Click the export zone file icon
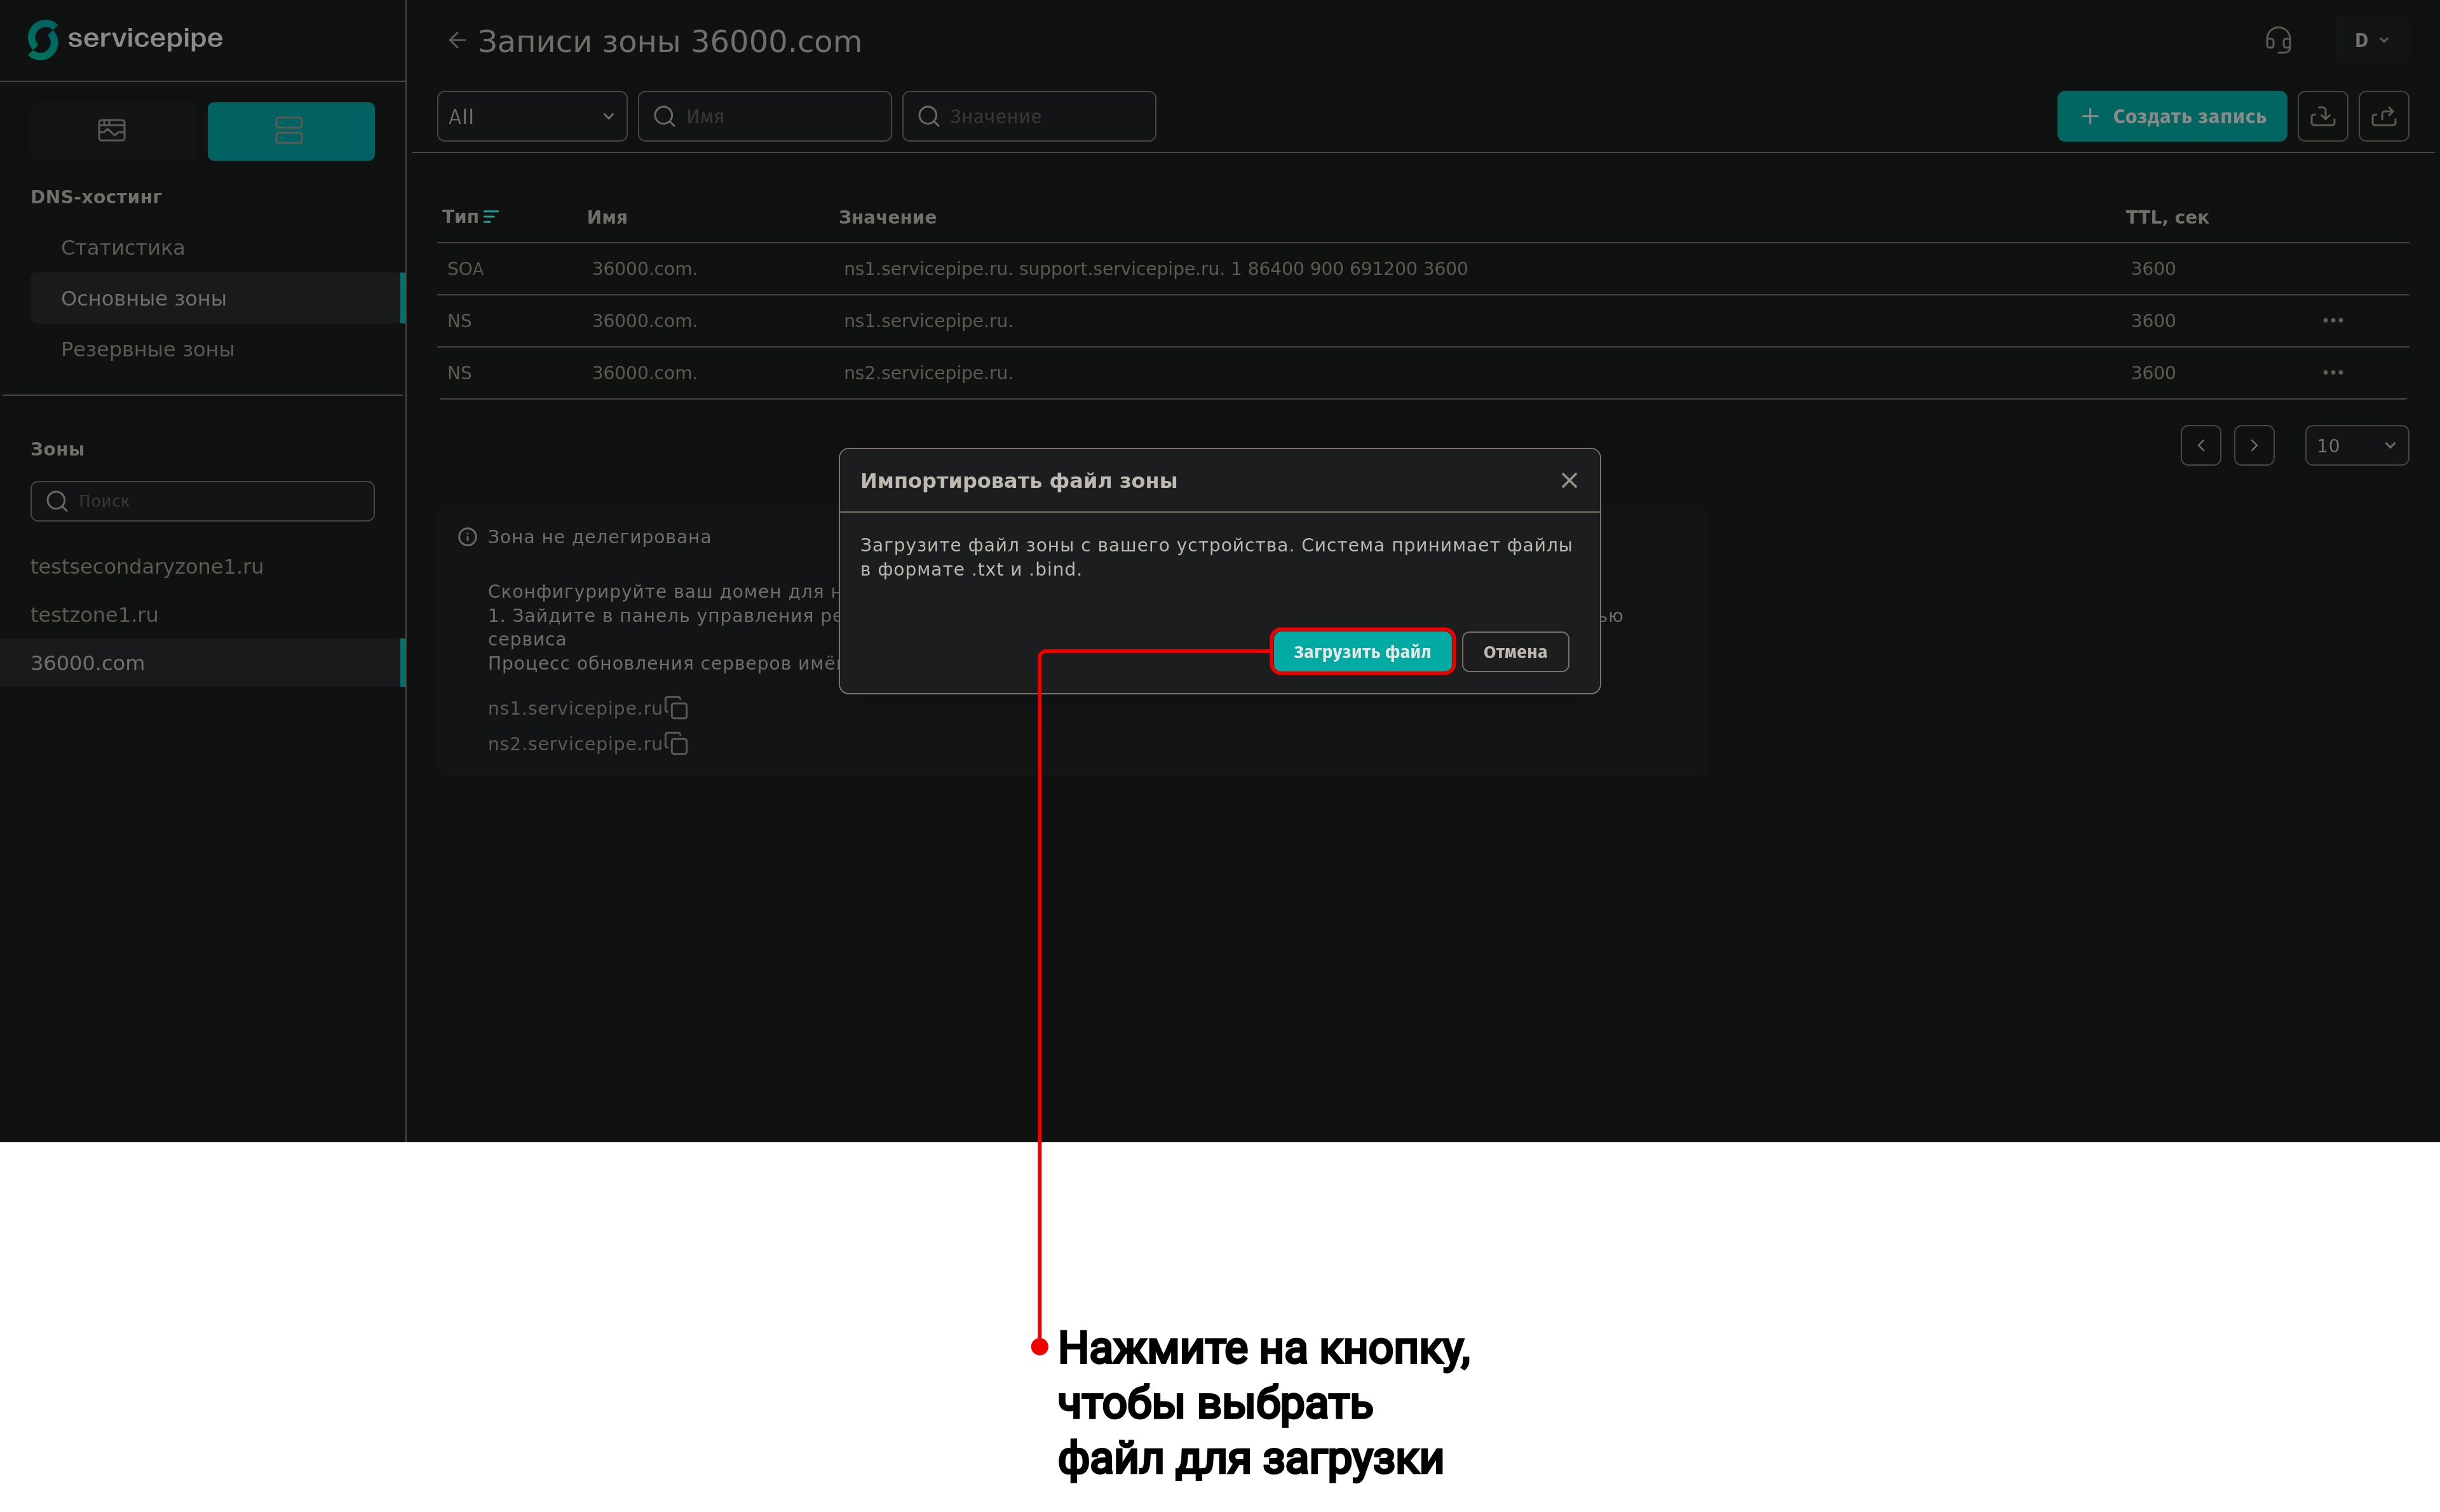This screenshot has height=1512, width=2440. pos(2383,117)
